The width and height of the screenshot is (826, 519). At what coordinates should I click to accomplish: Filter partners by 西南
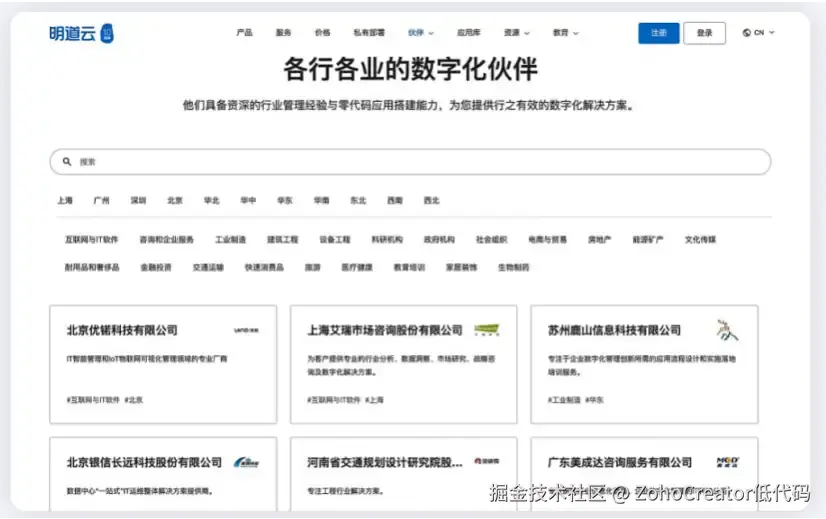[x=395, y=200]
